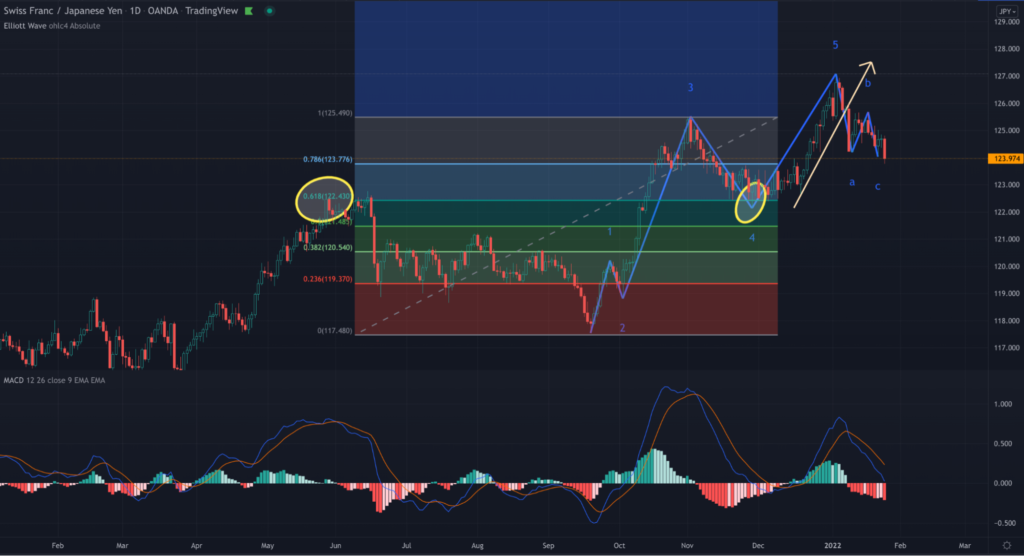The height and width of the screenshot is (556, 1024).
Task: Click the Apr label on time axis
Action: pos(197,546)
